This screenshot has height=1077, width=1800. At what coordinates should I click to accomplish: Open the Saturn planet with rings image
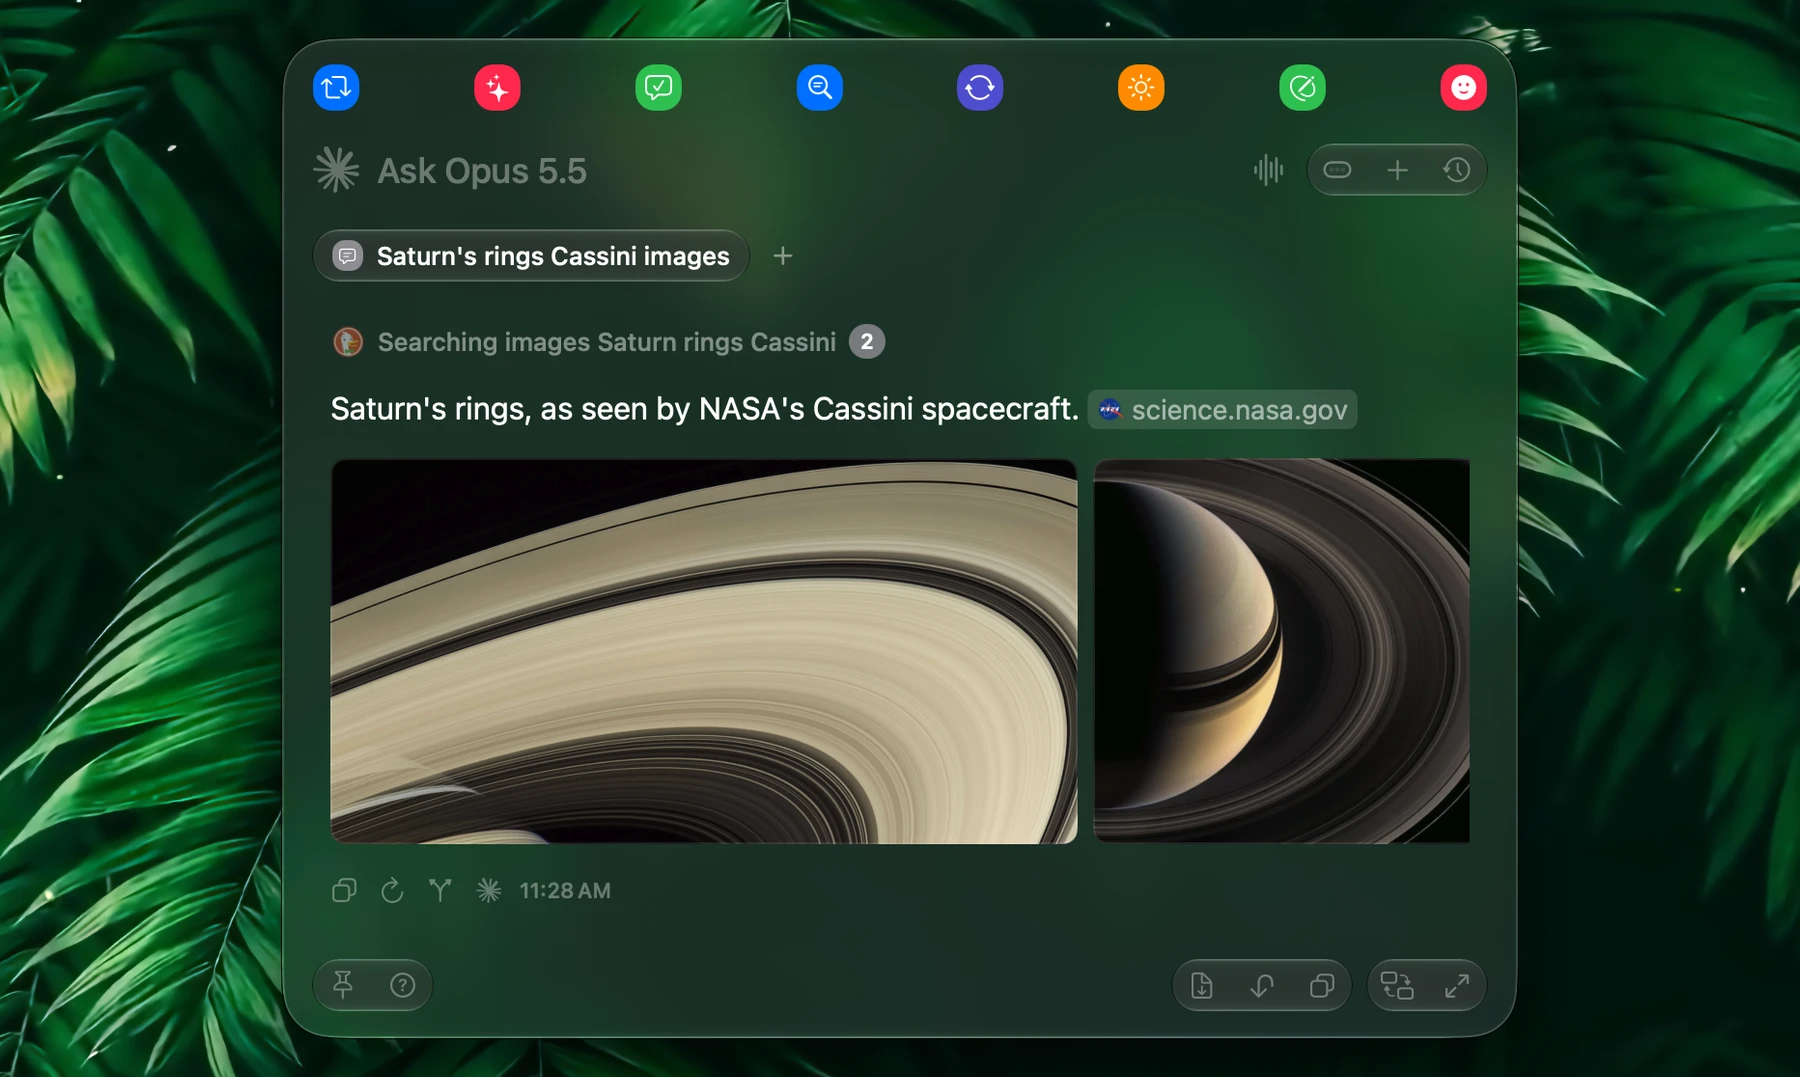tap(1282, 651)
